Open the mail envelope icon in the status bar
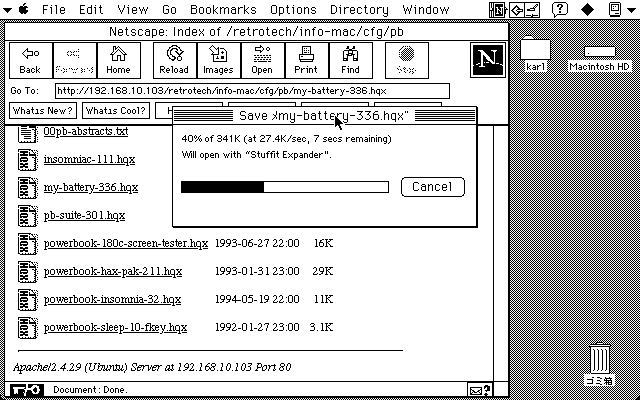 480,390
